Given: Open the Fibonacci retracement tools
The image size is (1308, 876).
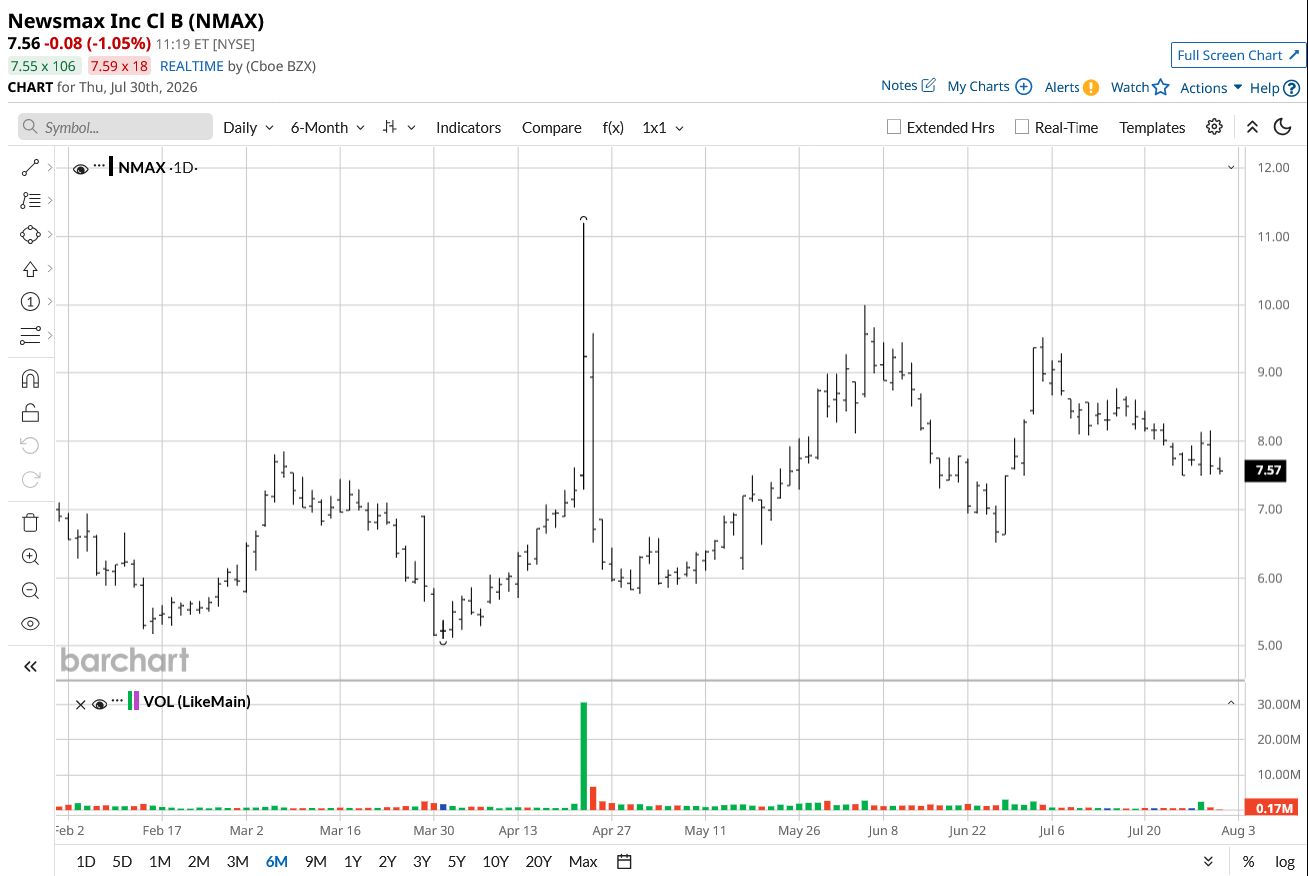Looking at the screenshot, I should point(30,201).
